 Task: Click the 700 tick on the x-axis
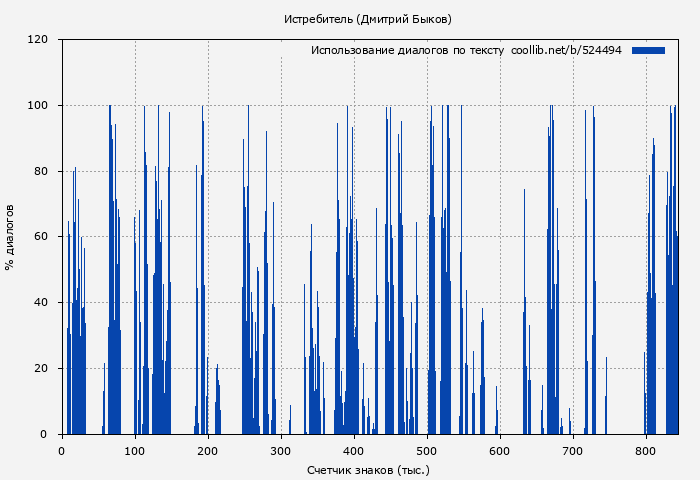point(573,450)
